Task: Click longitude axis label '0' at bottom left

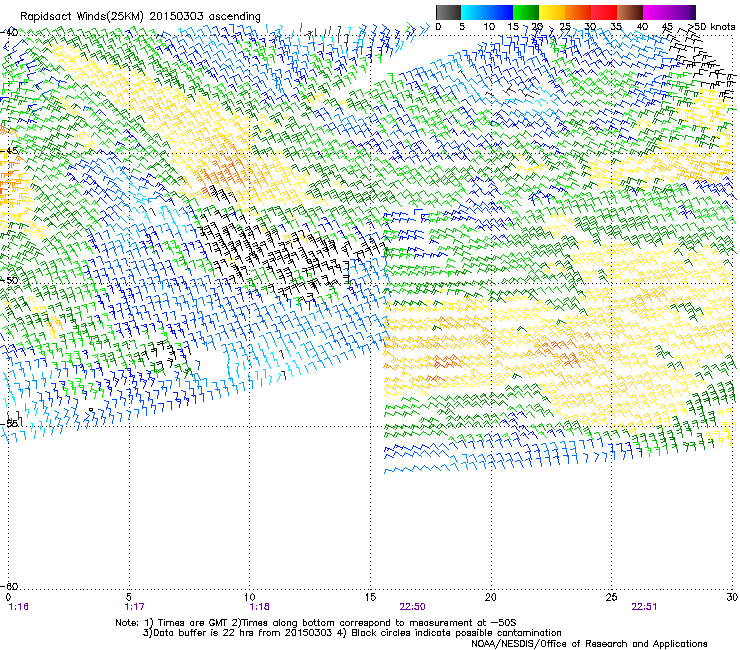Action: coord(8,597)
